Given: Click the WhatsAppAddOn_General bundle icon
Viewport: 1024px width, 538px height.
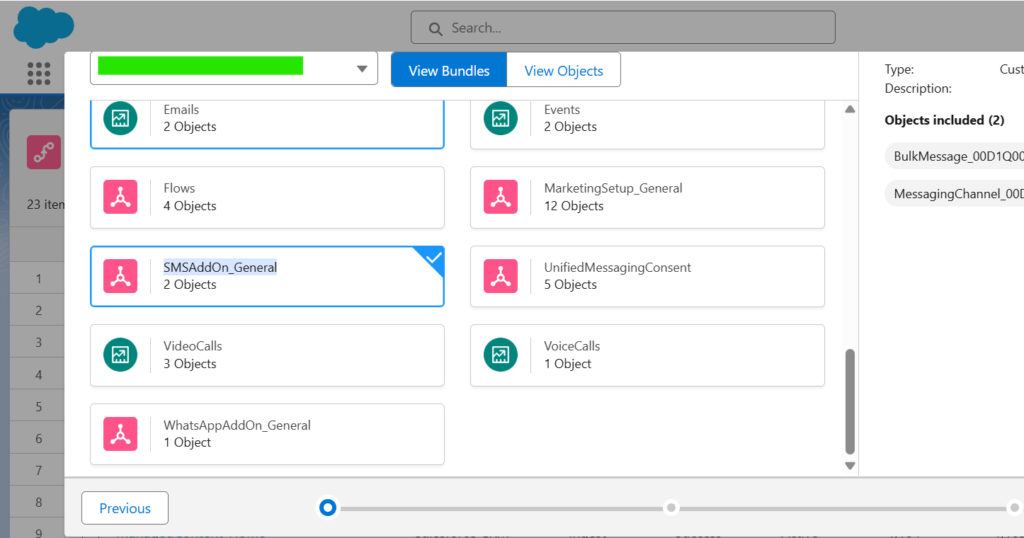Looking at the screenshot, I should (x=120, y=434).
